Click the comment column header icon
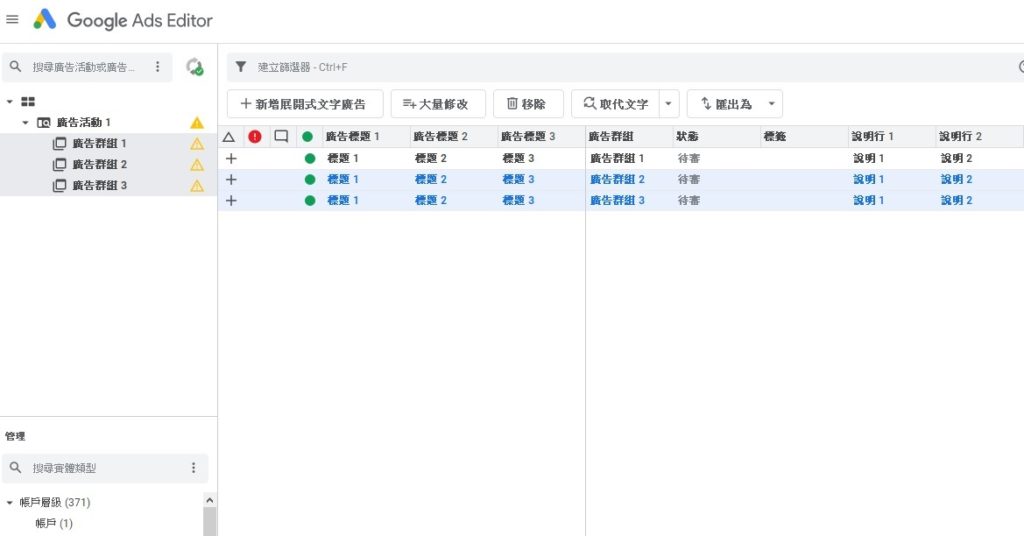The height and width of the screenshot is (536, 1024). tap(281, 137)
